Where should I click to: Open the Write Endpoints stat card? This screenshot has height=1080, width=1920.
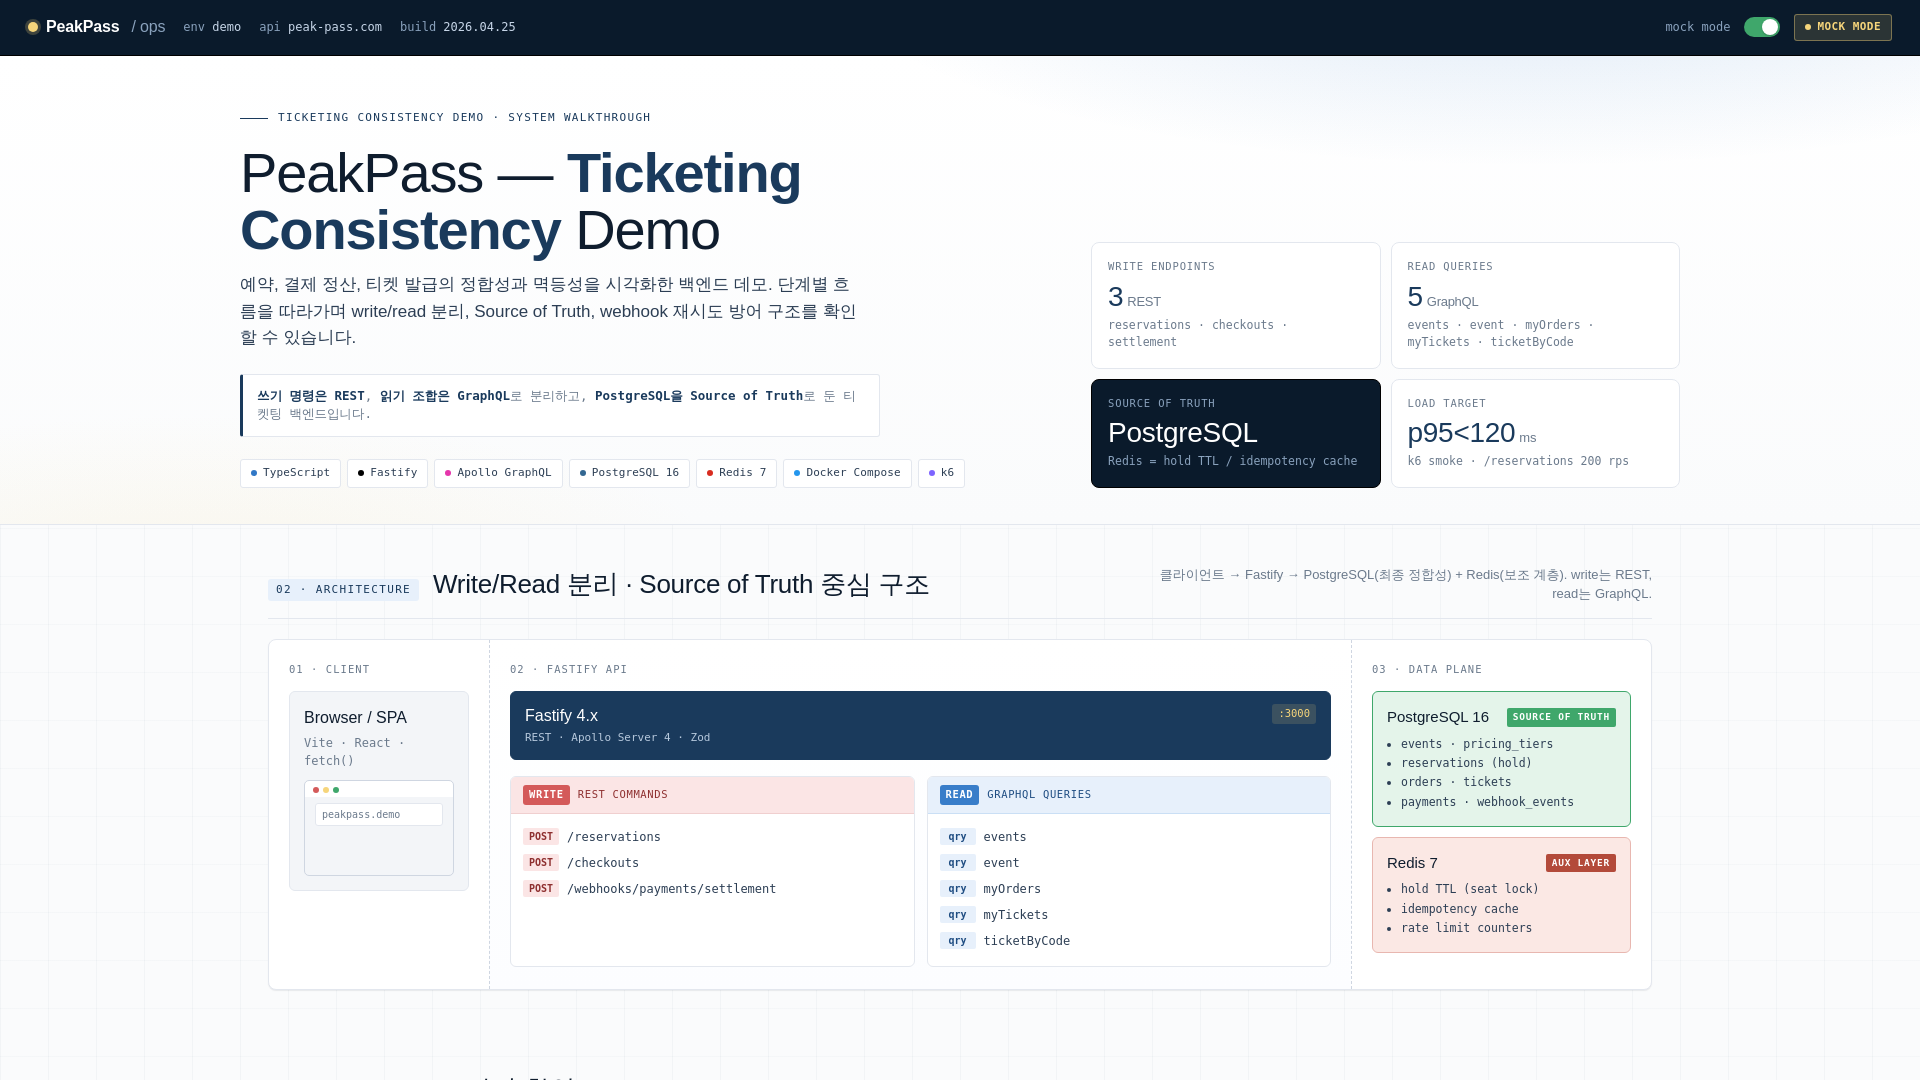tap(1235, 305)
